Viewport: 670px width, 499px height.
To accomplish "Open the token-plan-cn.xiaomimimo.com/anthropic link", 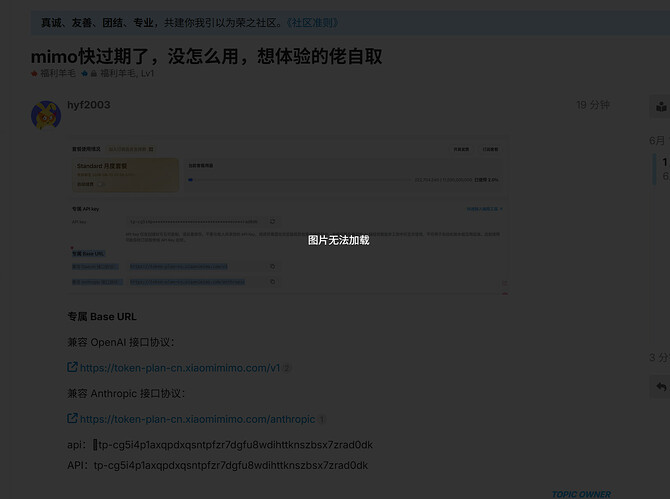I will (197, 419).
